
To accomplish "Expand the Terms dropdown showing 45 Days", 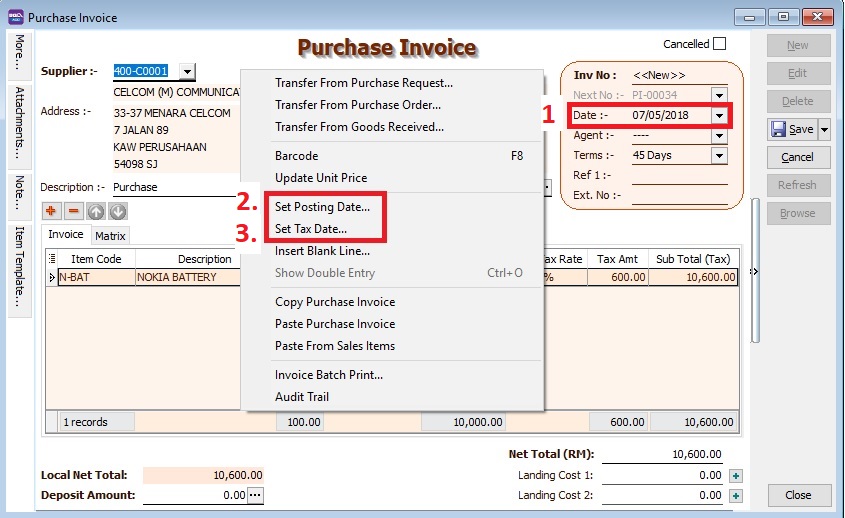I will click(x=719, y=156).
